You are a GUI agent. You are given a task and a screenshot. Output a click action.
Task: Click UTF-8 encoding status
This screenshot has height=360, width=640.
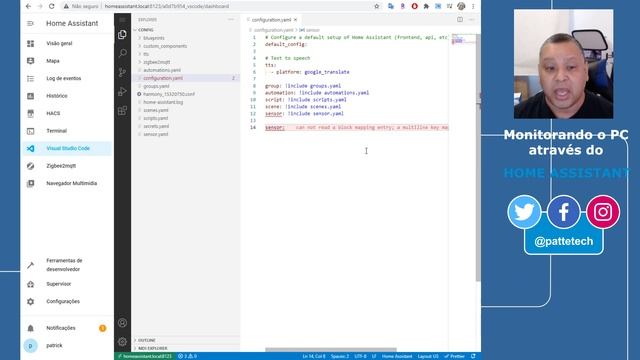(360, 356)
